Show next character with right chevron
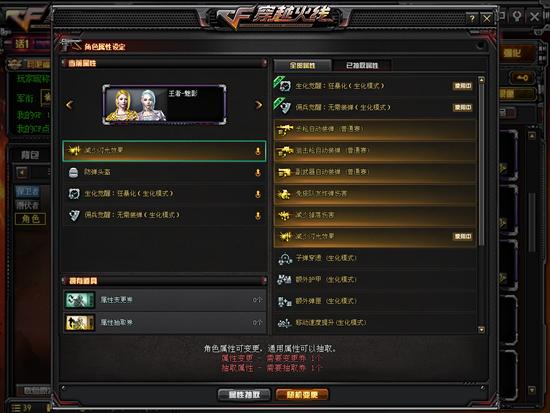 259,105
